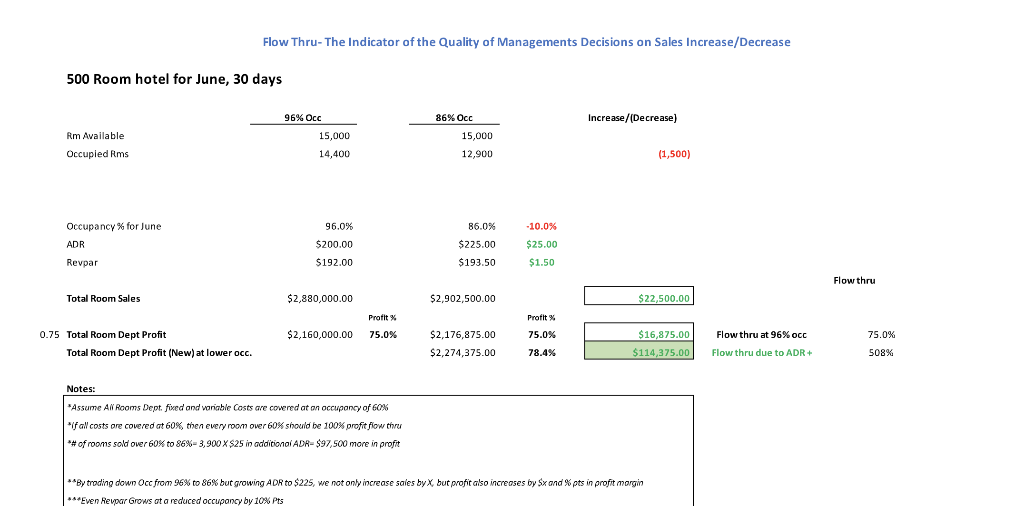Select the 14,400 occupied rooms cell
This screenshot has width=1024, height=506.
pyautogui.click(x=334, y=154)
